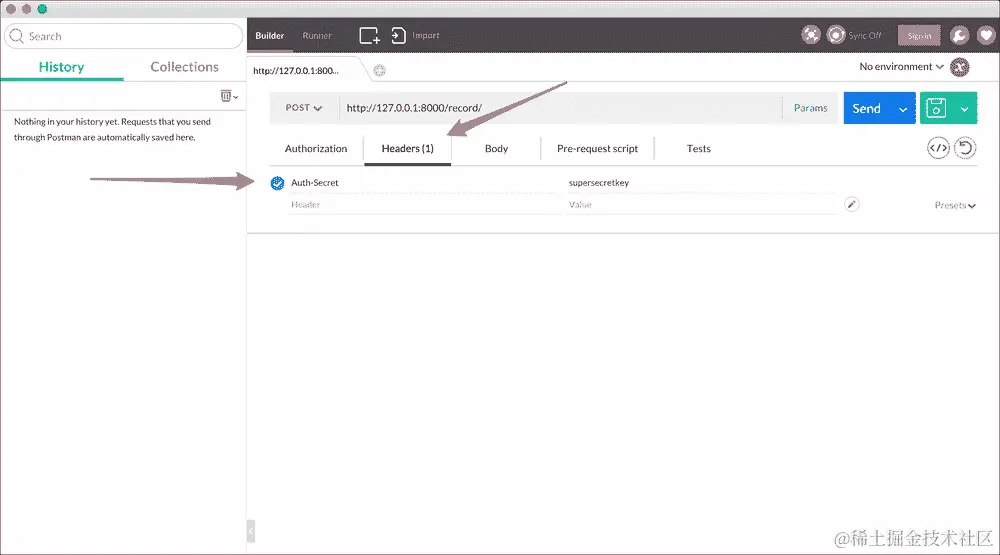Screen dimensions: 1000x555
Task: Click the empty Header key field
Action: [423, 205]
